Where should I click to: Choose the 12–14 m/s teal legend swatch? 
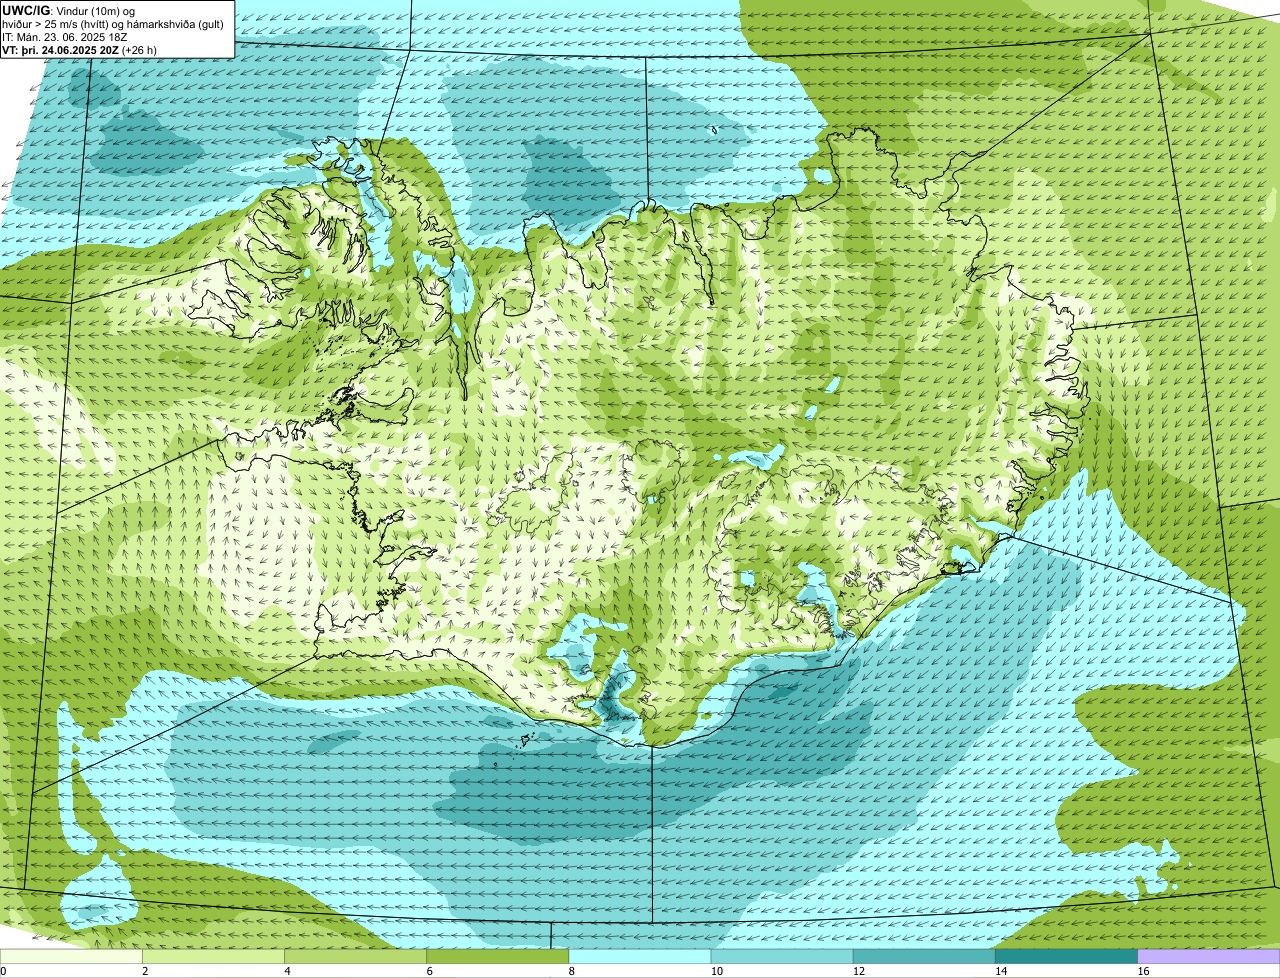[x=924, y=957]
